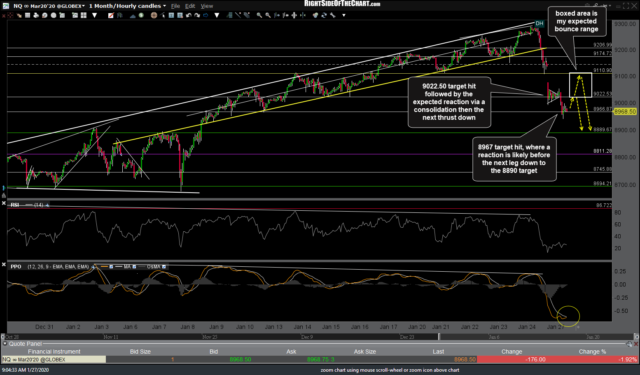Viewport: 640px width, 375px height.
Task: Click the time range slider handle below the chart
Action: click(x=439, y=337)
